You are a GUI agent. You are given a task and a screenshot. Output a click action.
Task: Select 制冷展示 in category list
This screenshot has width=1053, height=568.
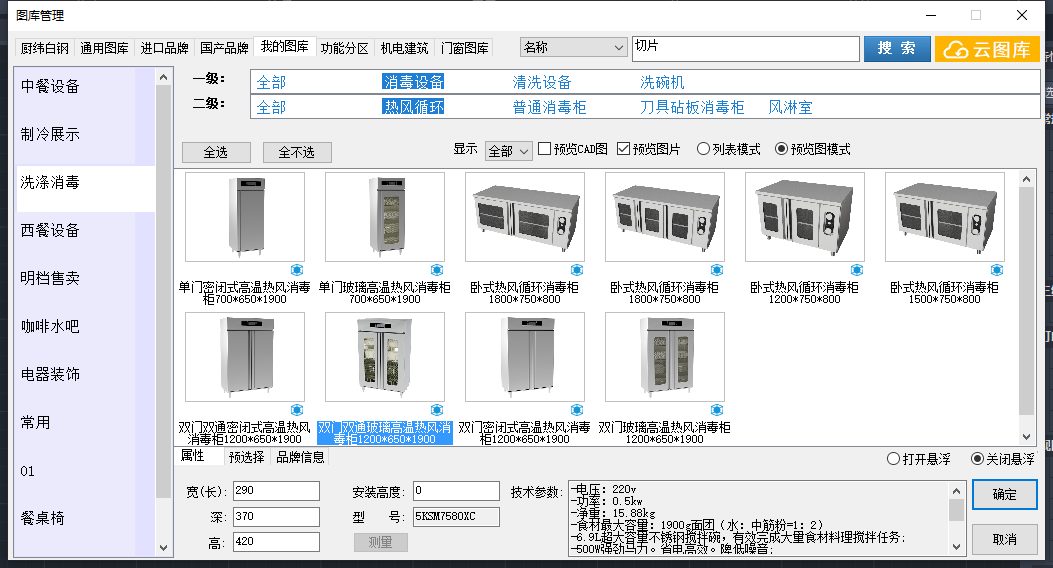click(x=85, y=134)
